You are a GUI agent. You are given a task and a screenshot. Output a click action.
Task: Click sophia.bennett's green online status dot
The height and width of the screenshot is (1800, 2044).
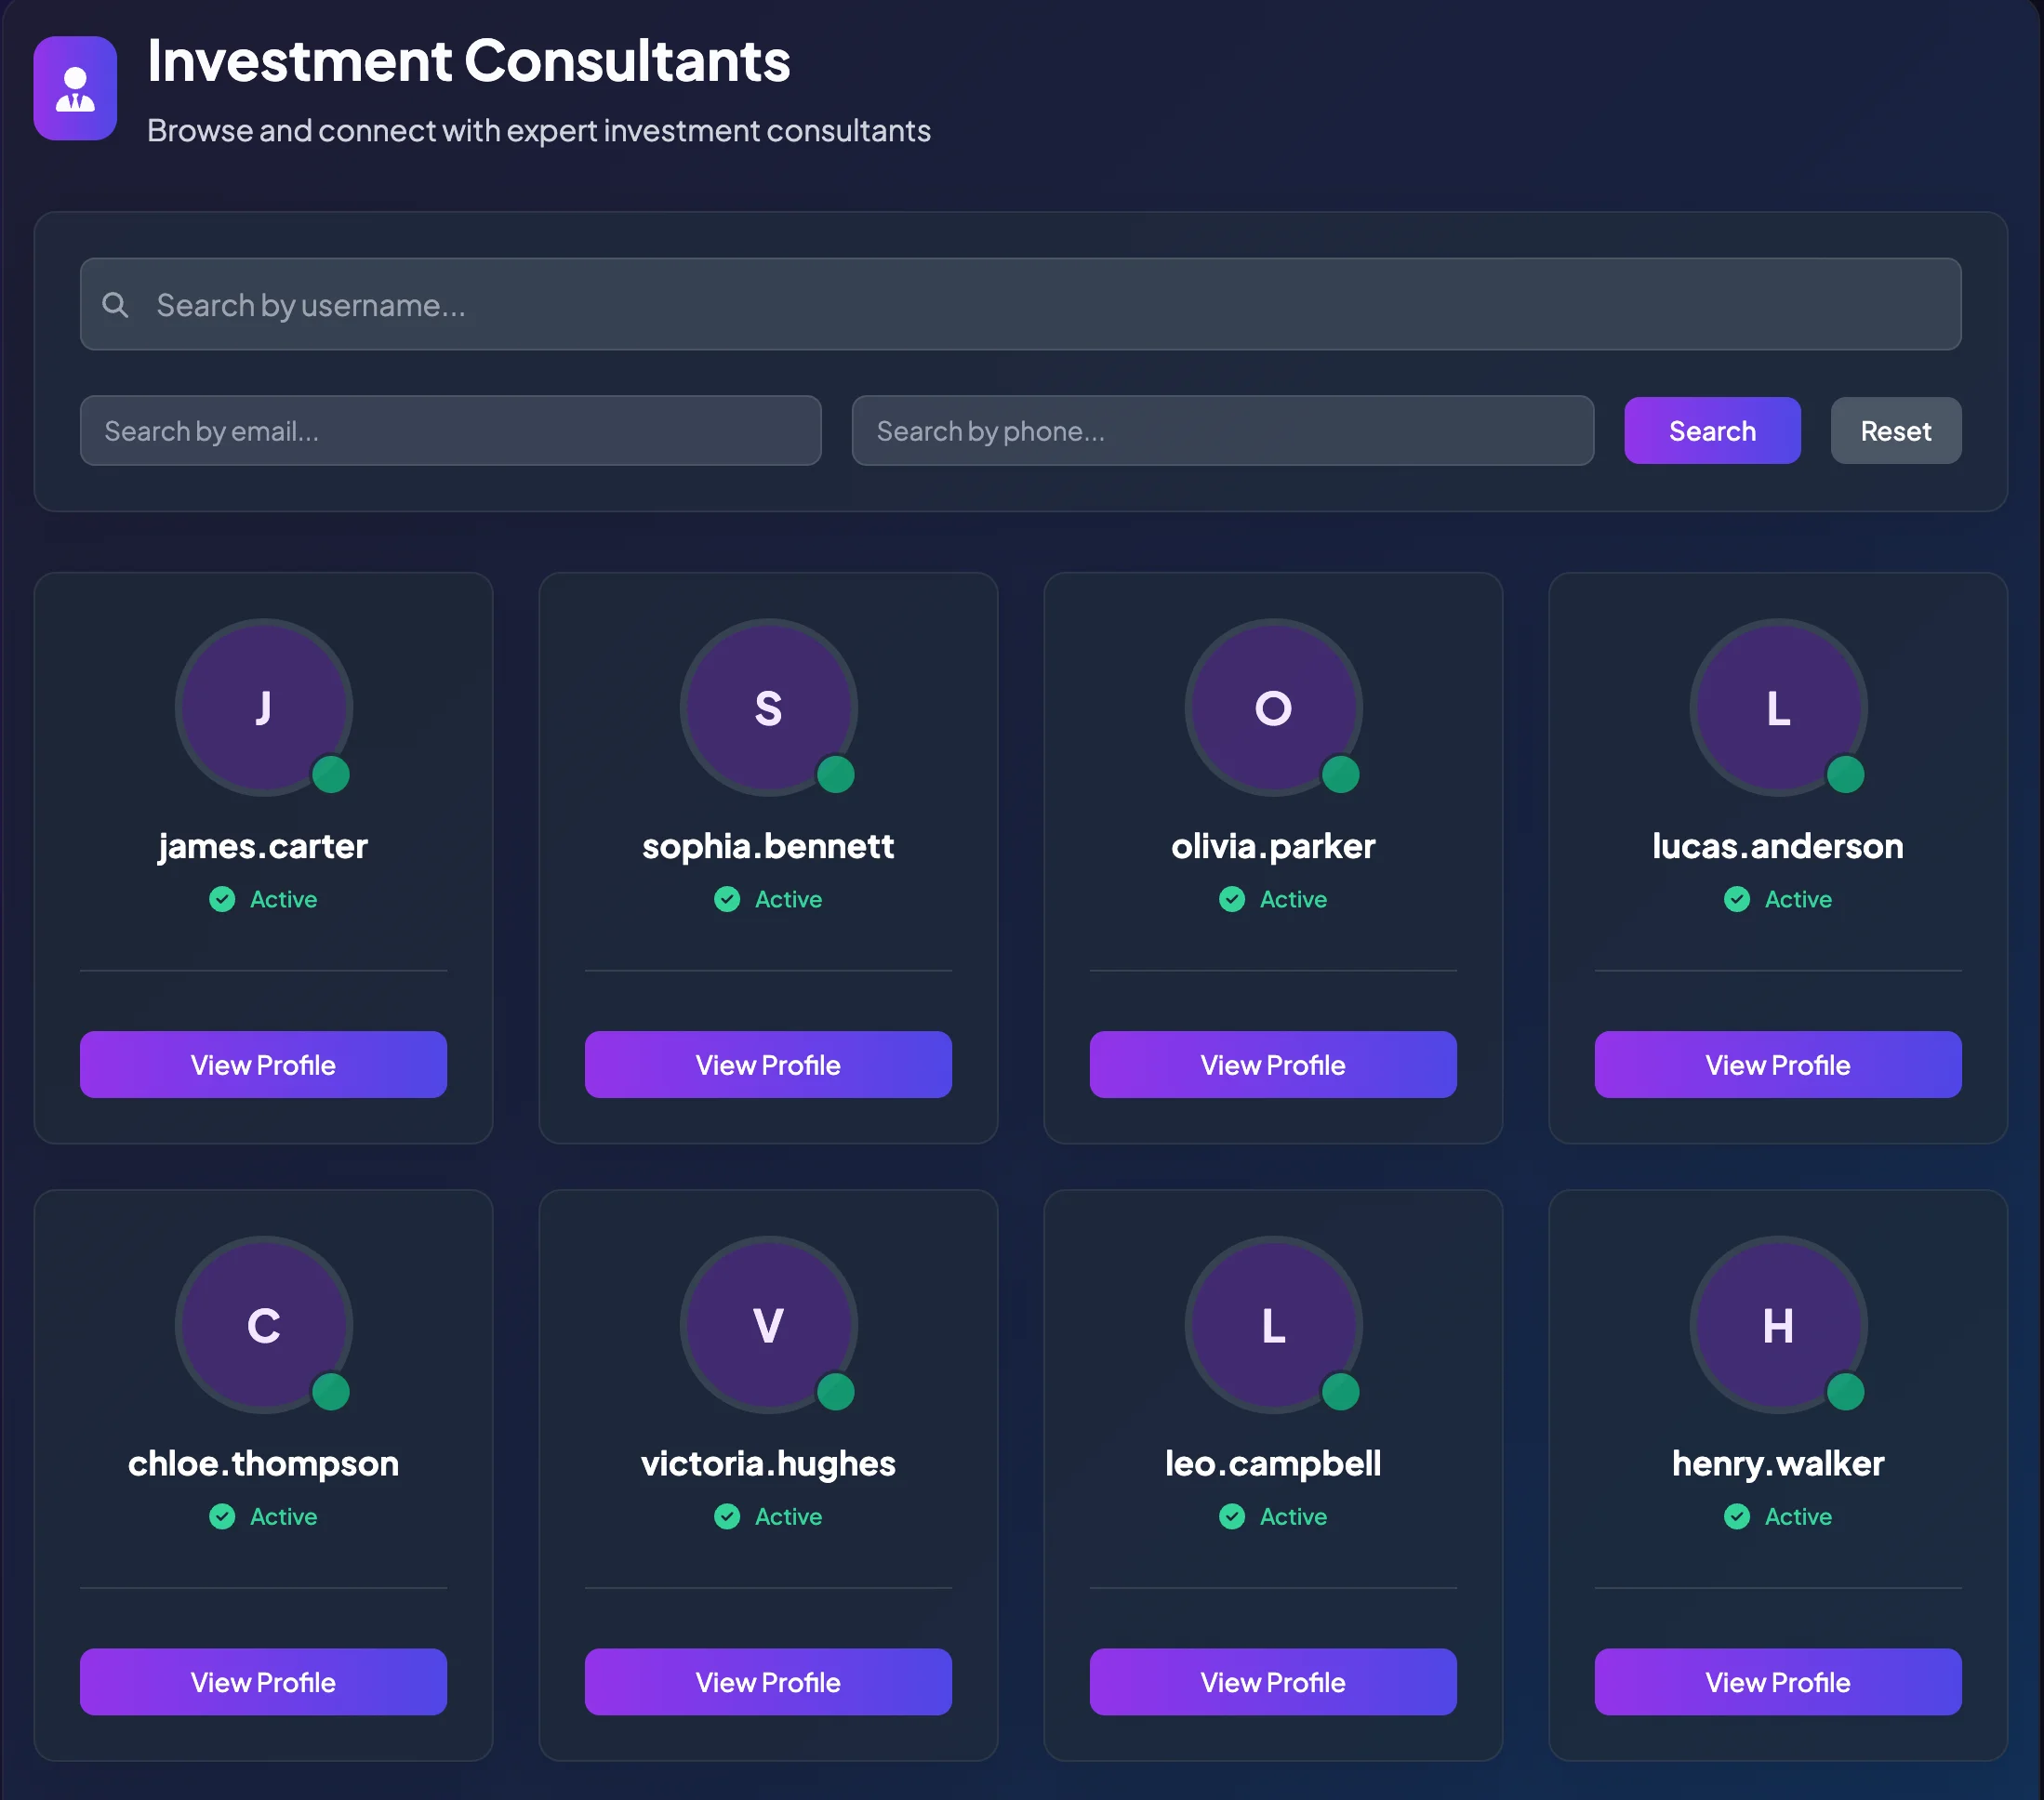pyautogui.click(x=835, y=774)
